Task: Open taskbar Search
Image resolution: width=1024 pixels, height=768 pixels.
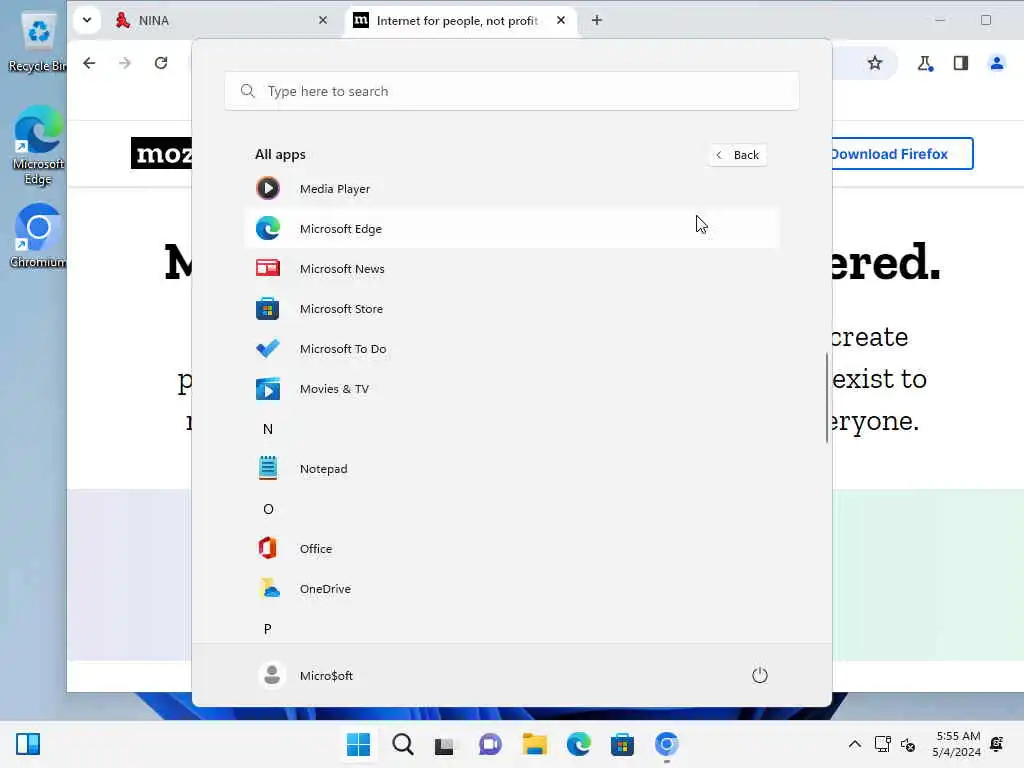Action: (x=402, y=744)
